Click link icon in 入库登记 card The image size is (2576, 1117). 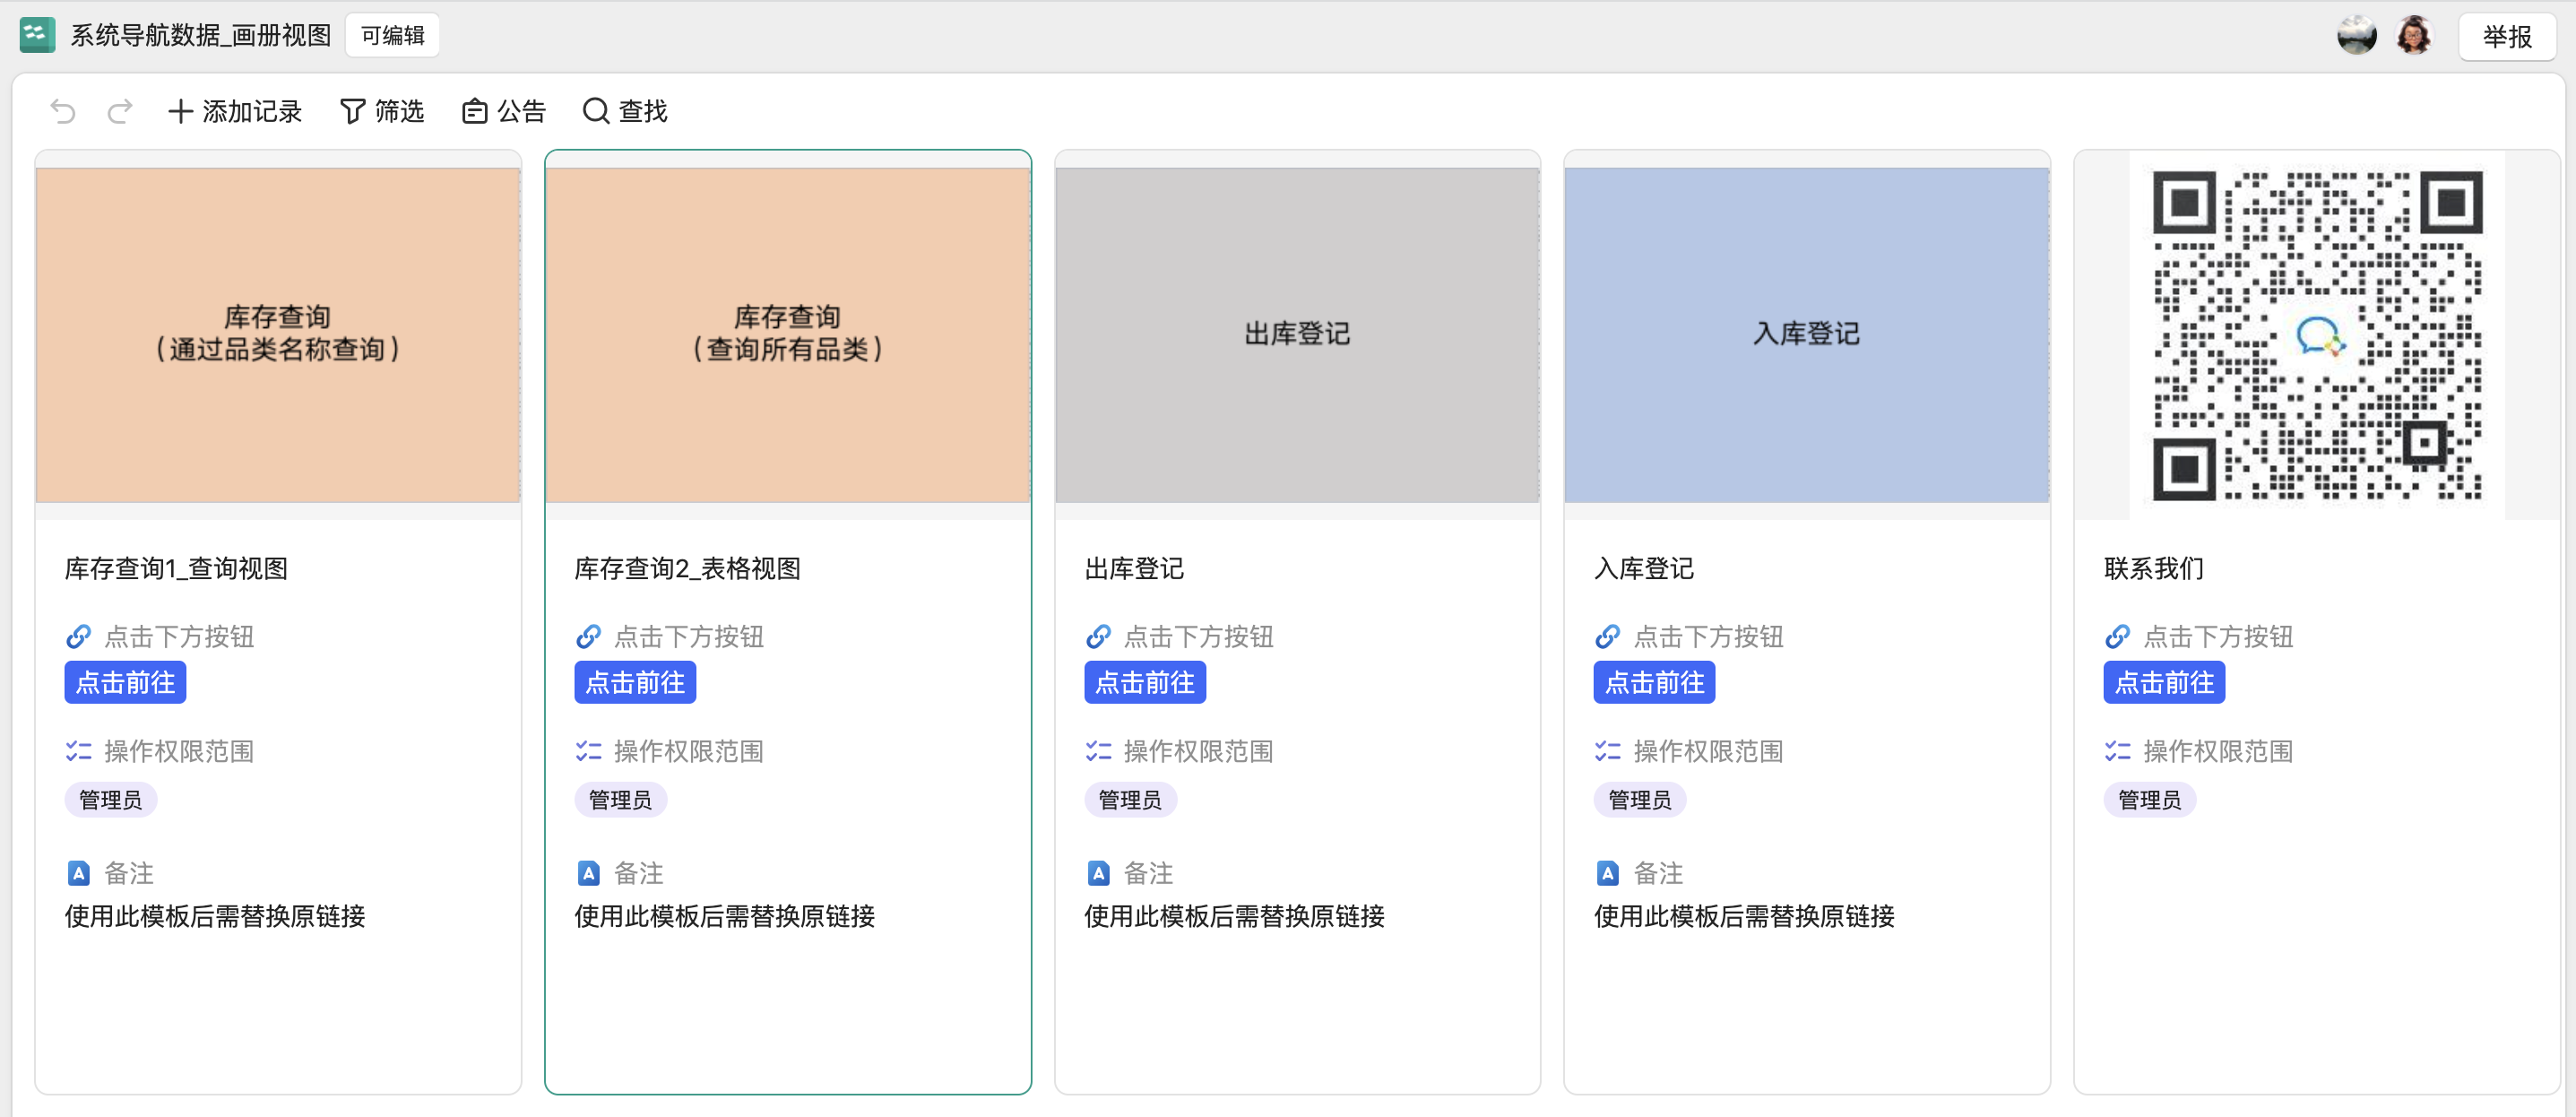point(1608,637)
